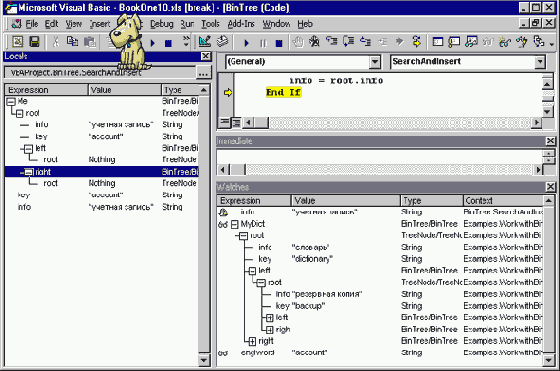Collapse the Me node in Locals
This screenshot has height=371, width=560.
[x=11, y=102]
